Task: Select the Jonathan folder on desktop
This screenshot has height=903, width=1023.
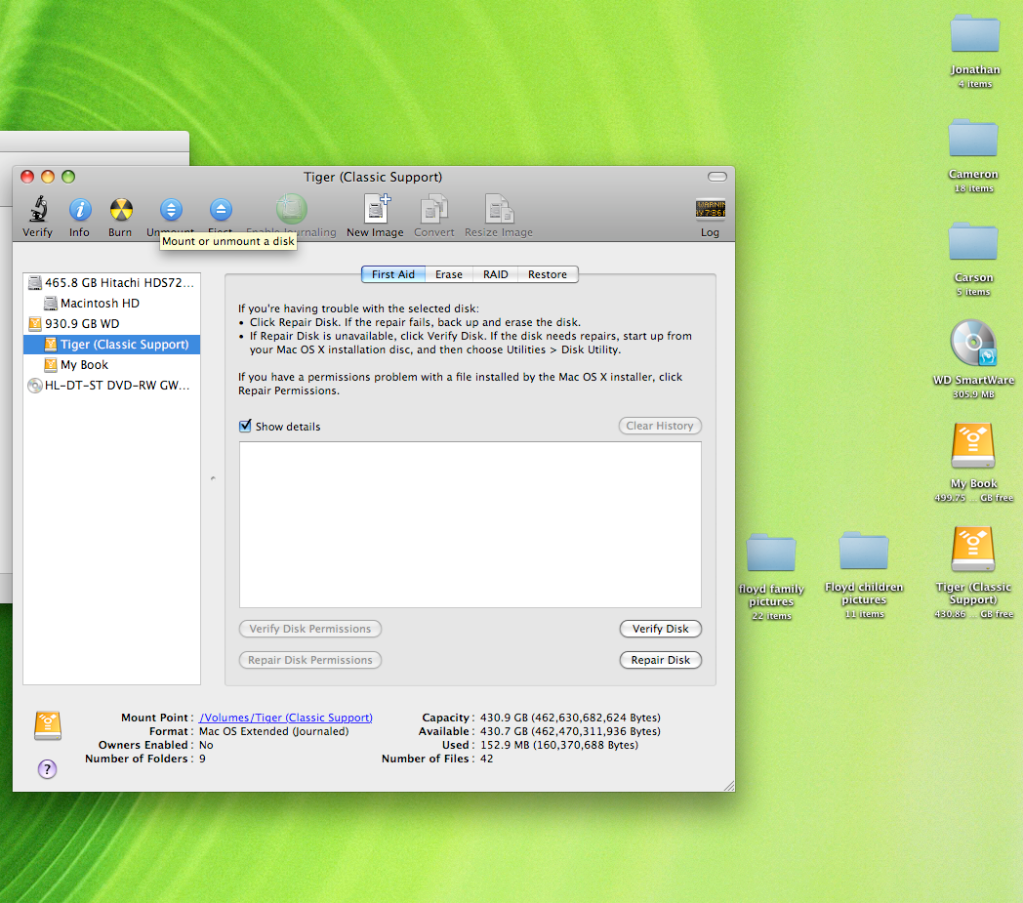Action: point(975,34)
